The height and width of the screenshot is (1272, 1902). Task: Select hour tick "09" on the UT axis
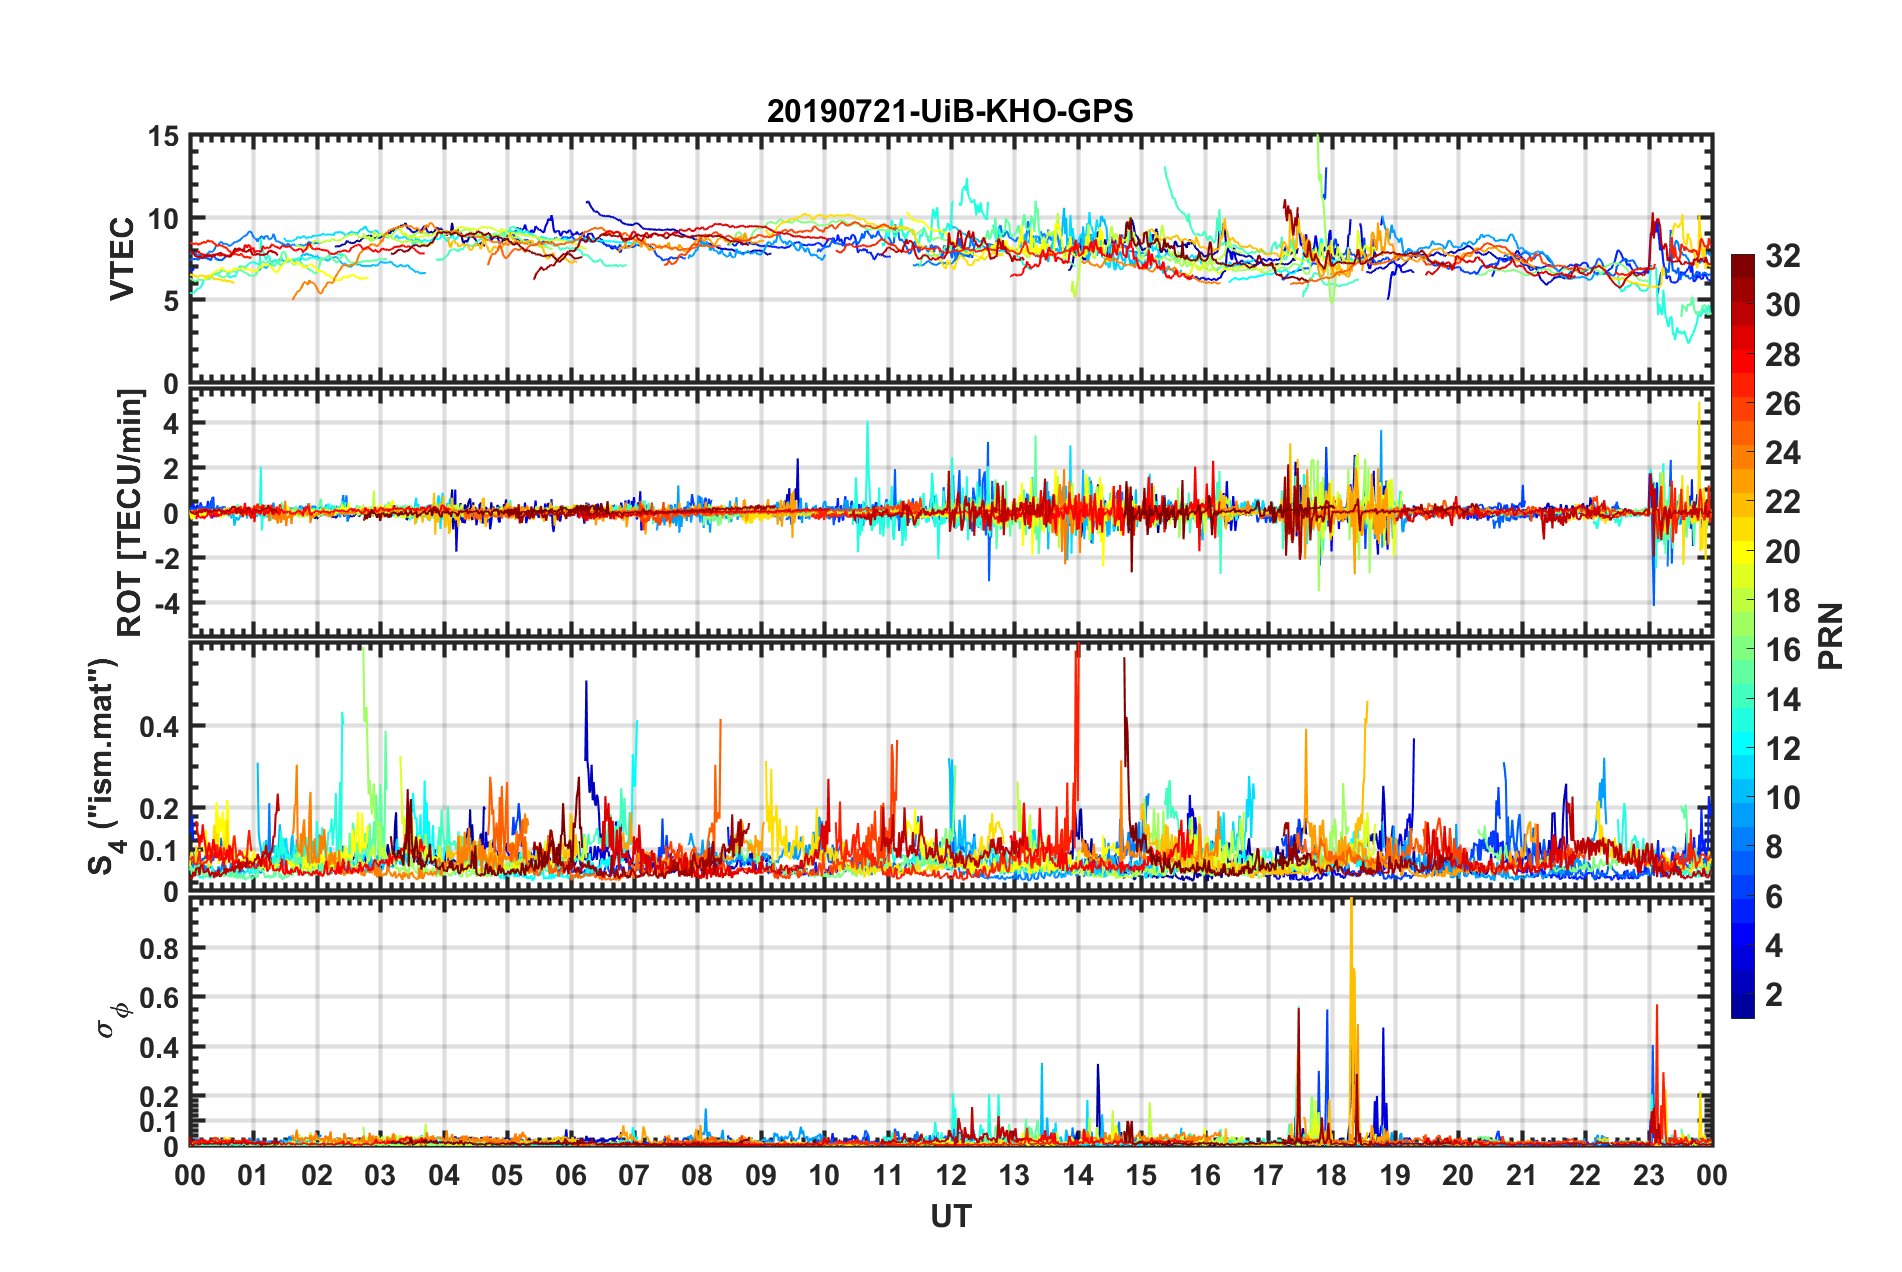point(761,1175)
